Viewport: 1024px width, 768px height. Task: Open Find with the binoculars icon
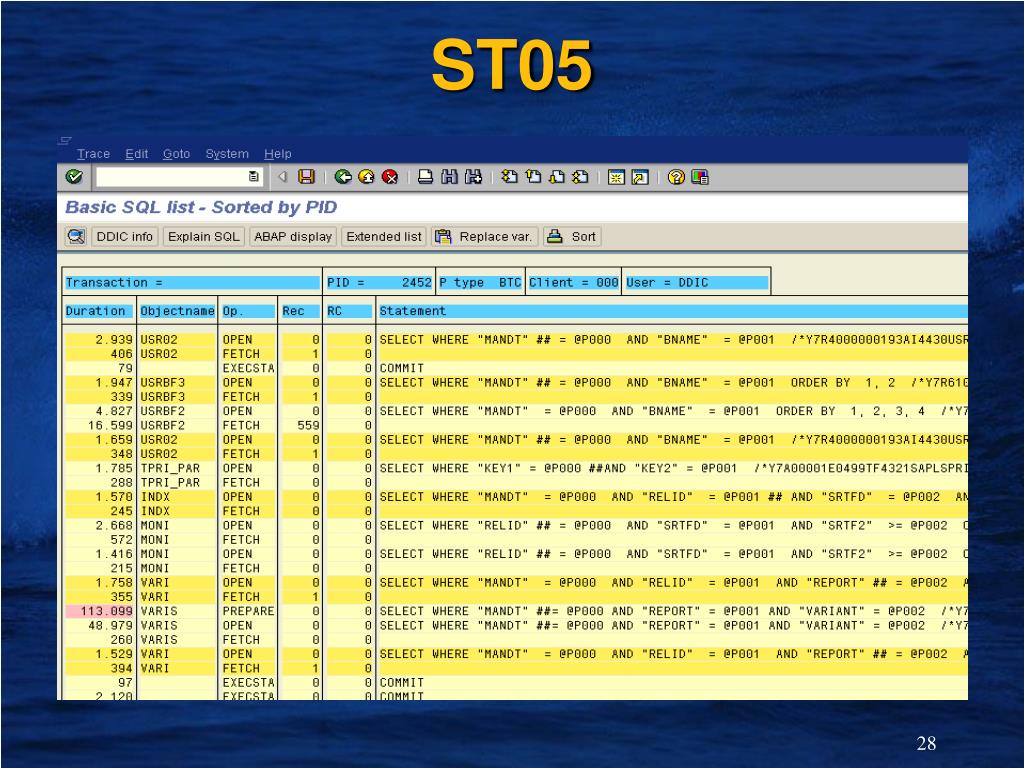point(449,176)
